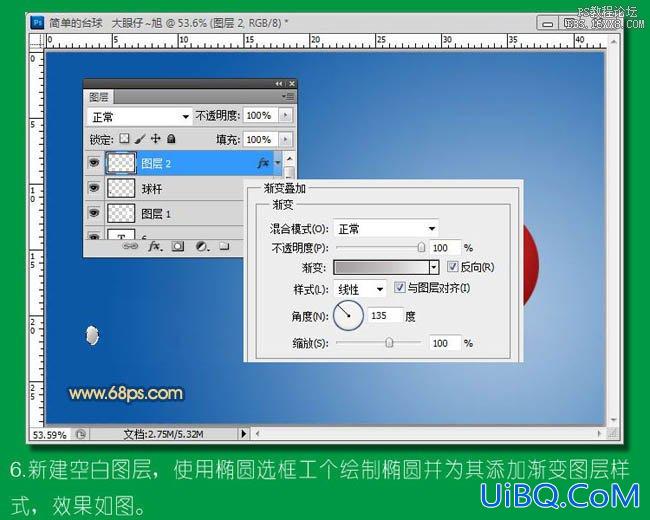Add layer mask icon
The height and width of the screenshot is (520, 650).
pyautogui.click(x=178, y=246)
